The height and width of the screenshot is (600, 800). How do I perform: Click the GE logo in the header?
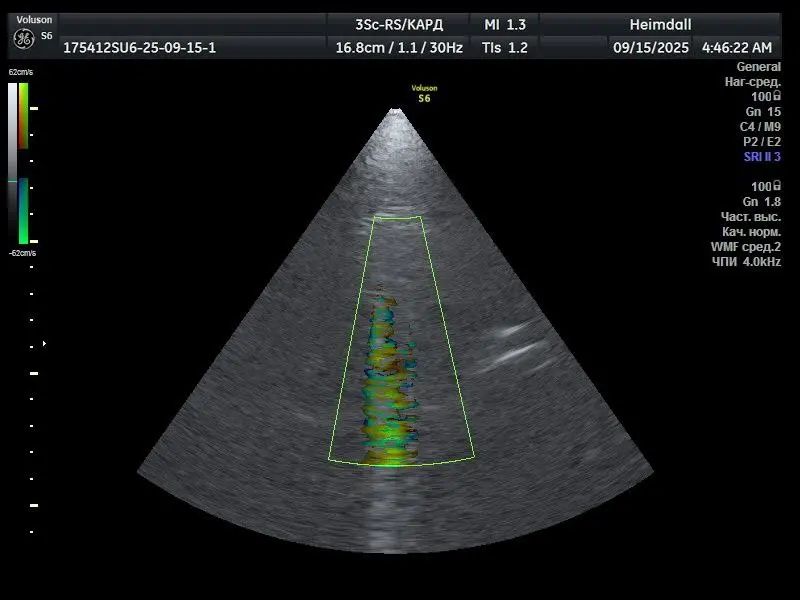click(x=23, y=38)
